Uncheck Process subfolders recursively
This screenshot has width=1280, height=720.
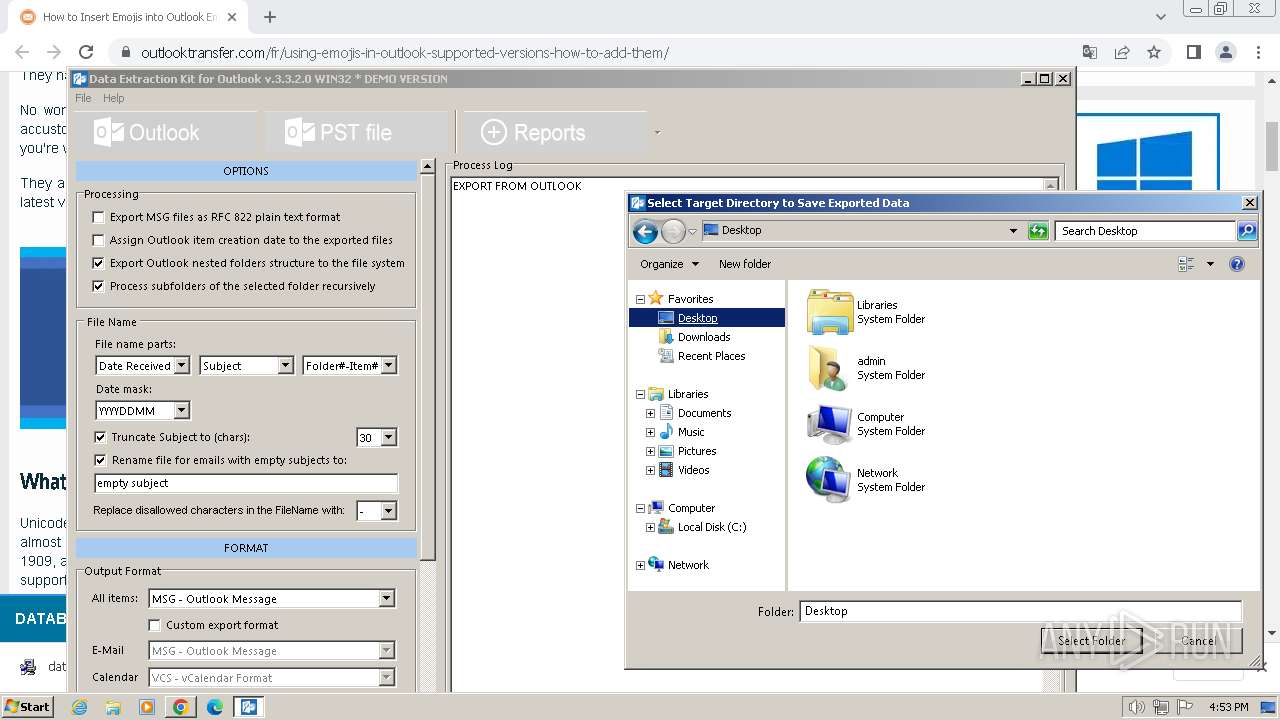pos(98,286)
